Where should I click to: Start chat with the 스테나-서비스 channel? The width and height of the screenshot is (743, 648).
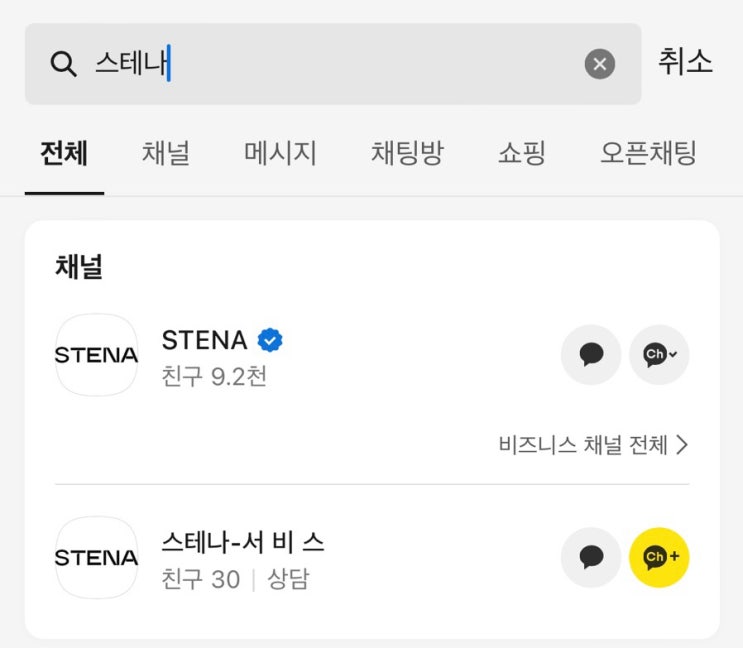click(591, 557)
